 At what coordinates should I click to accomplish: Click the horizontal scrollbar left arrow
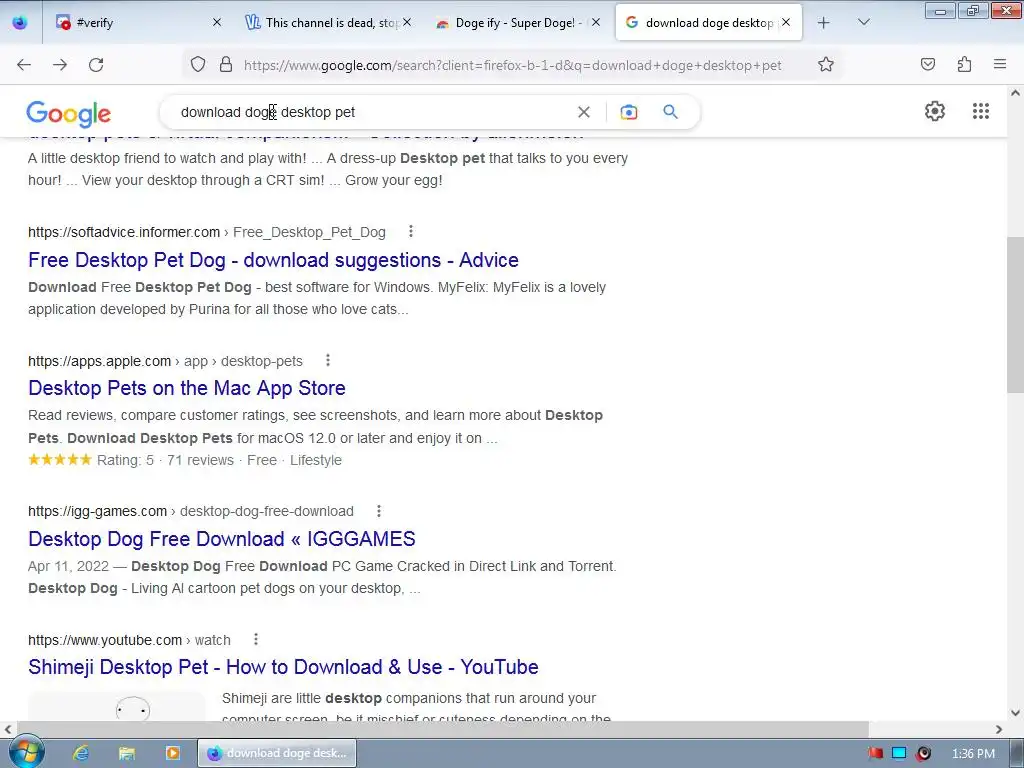click(8, 729)
